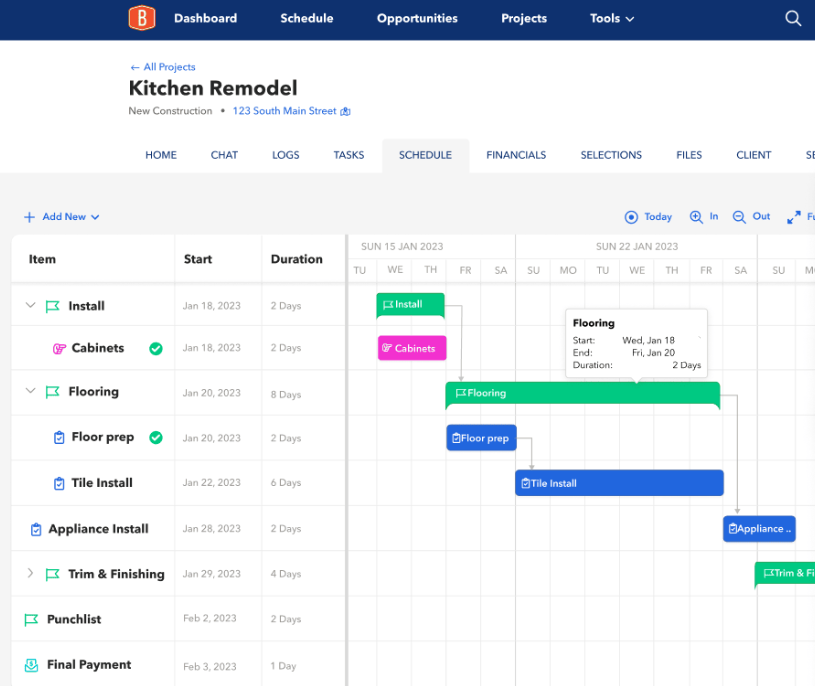Click the Appliance Install clipboard icon

(36, 529)
